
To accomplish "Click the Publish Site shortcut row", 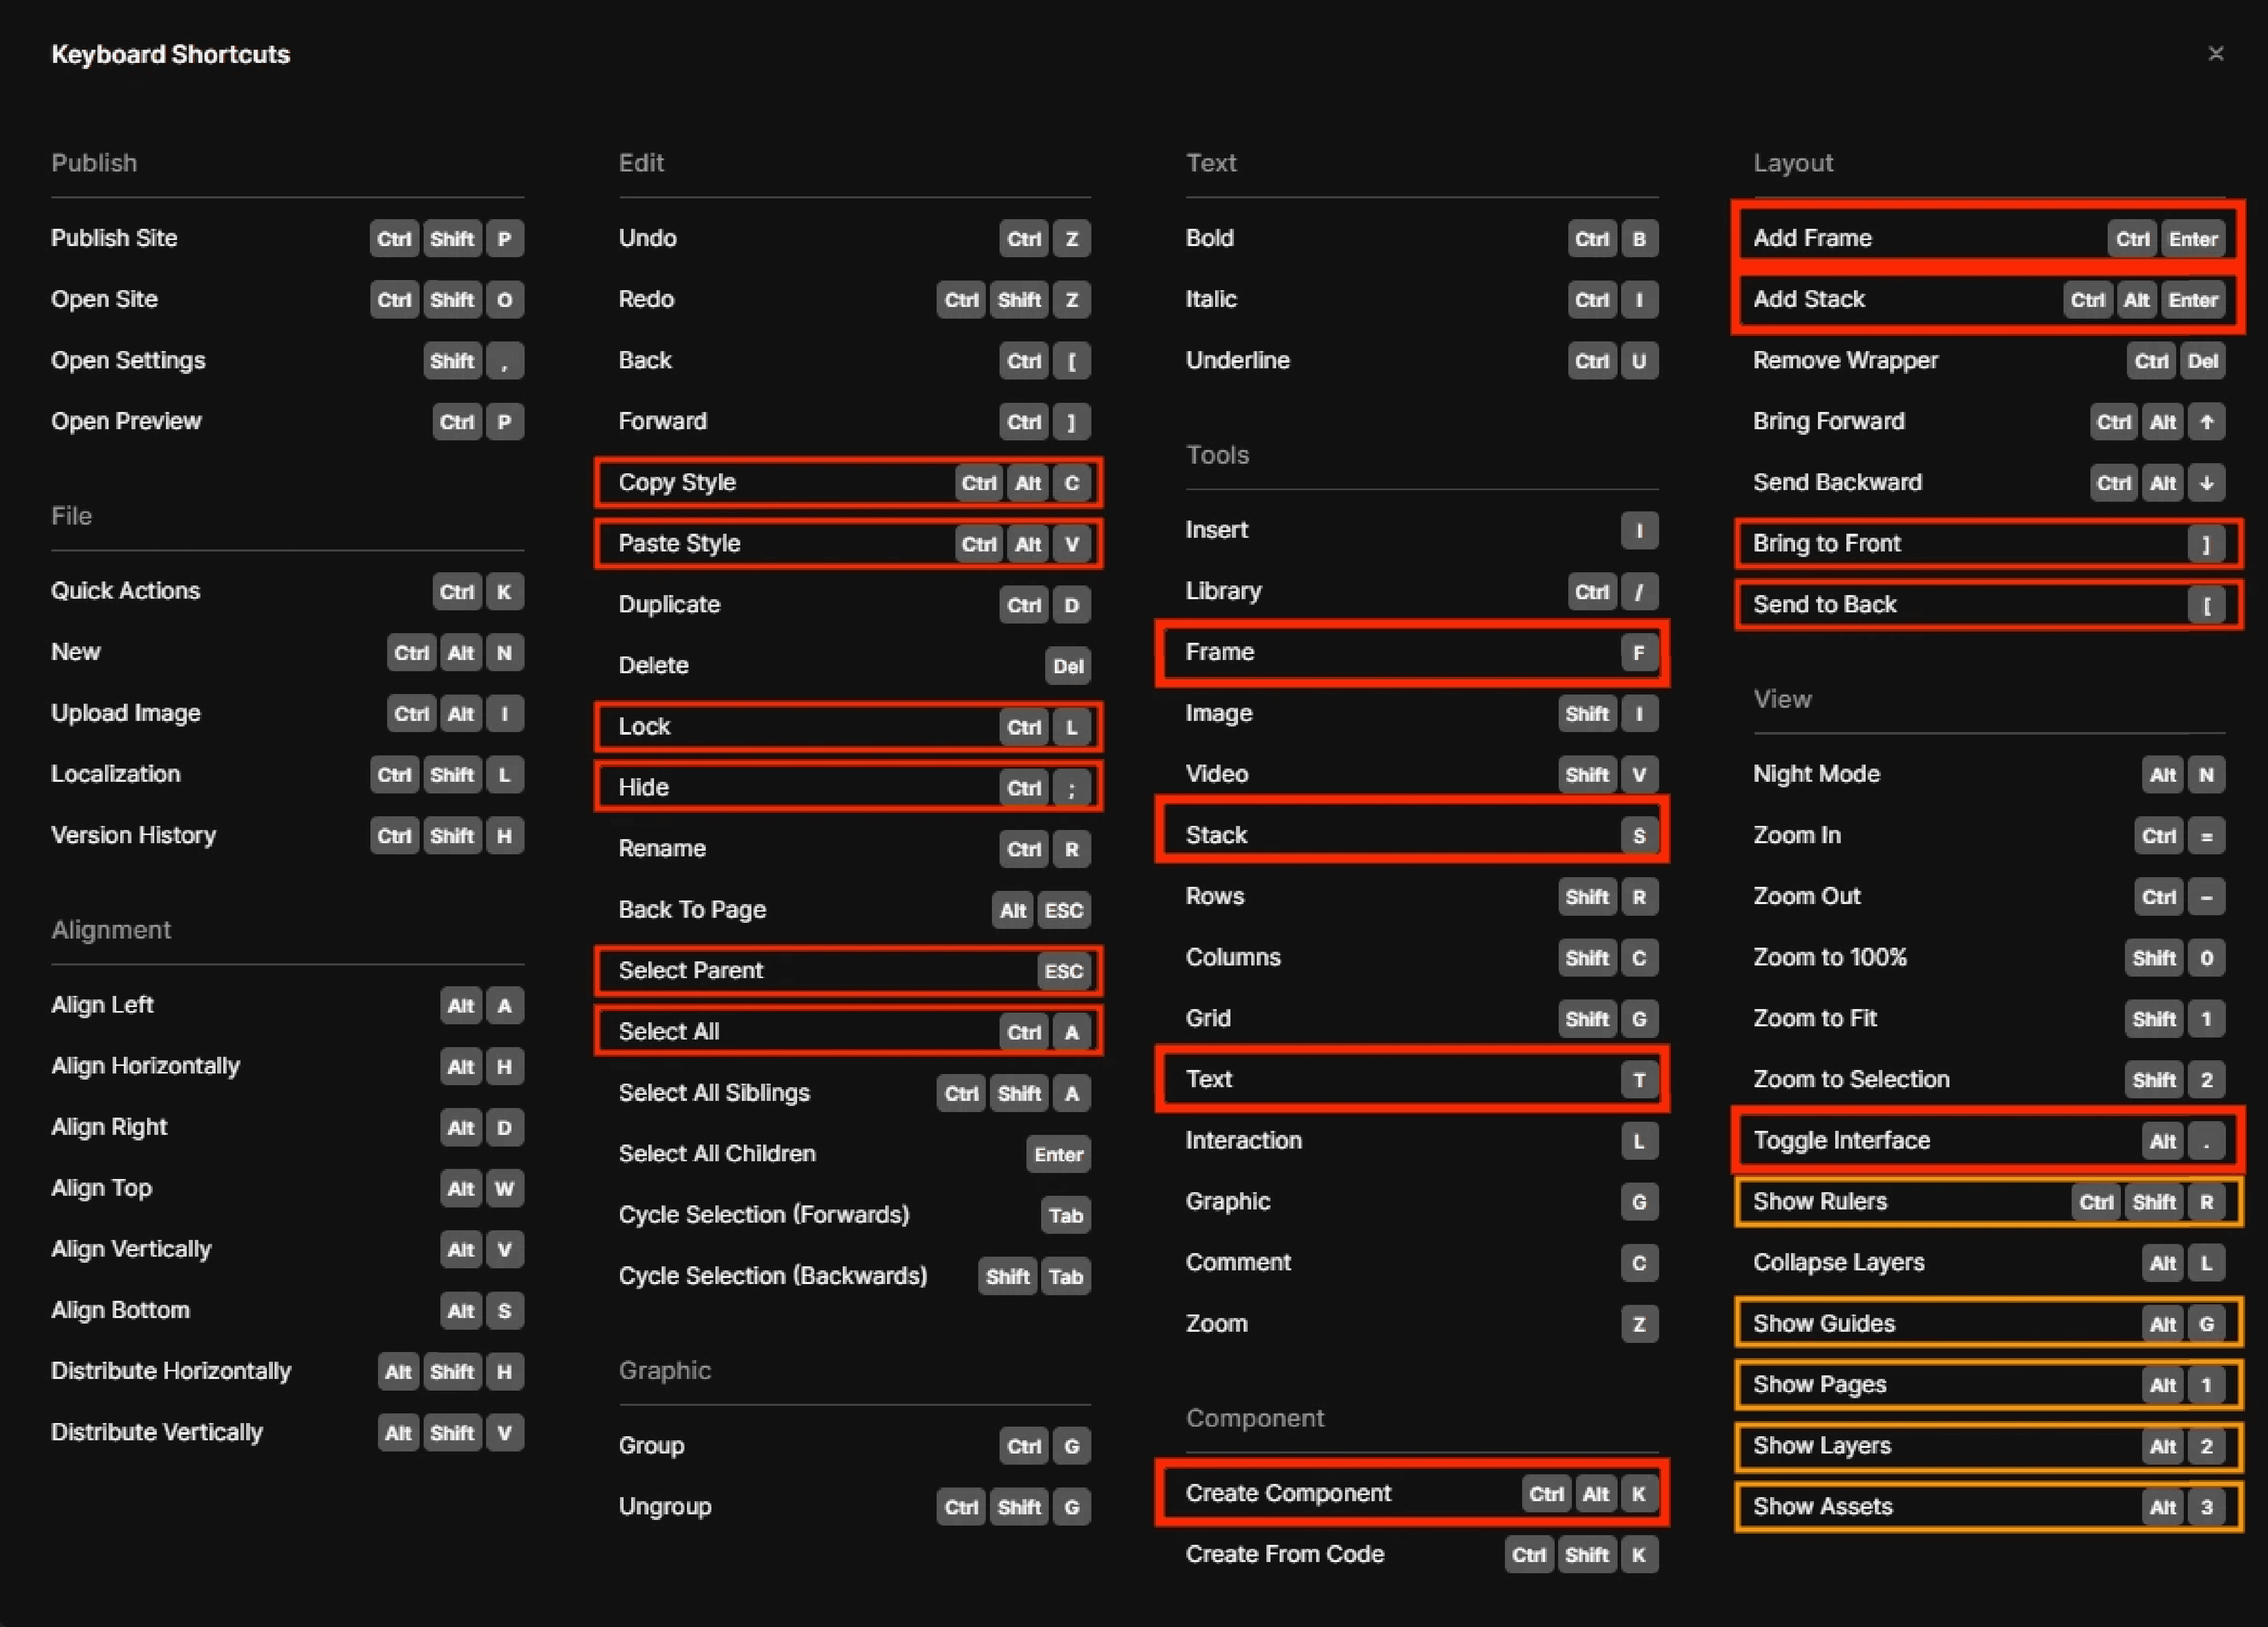I will pyautogui.click(x=114, y=238).
